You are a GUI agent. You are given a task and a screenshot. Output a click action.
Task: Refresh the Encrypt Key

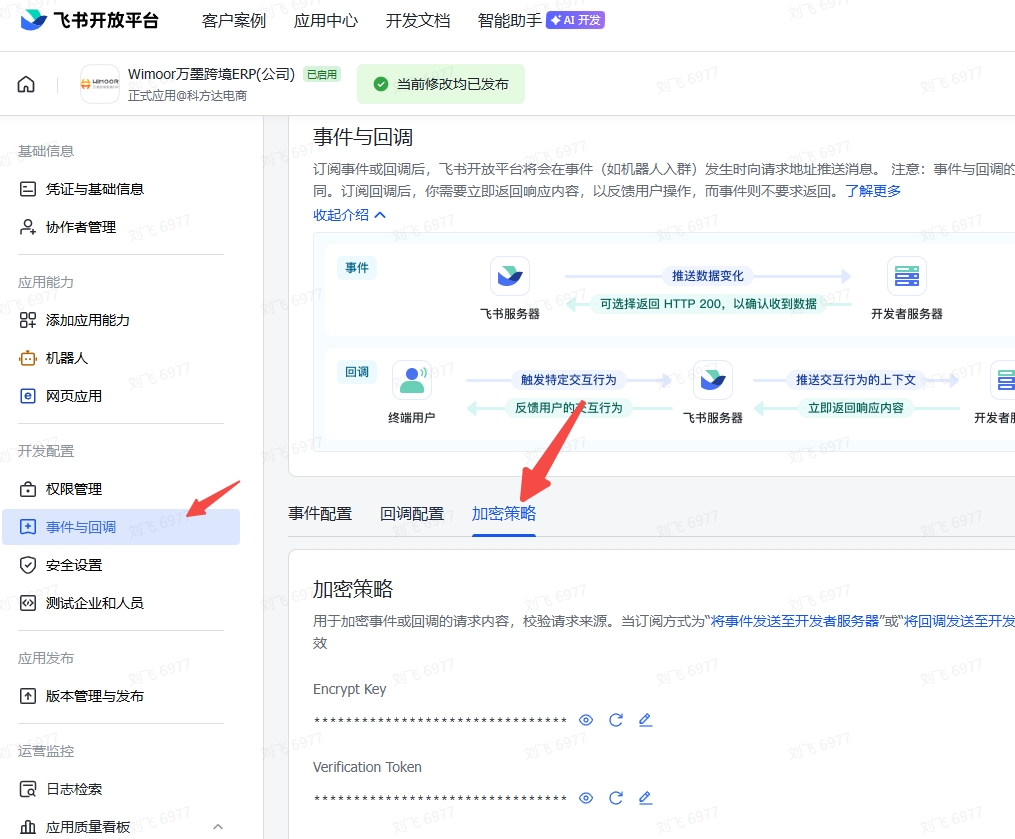(616, 720)
